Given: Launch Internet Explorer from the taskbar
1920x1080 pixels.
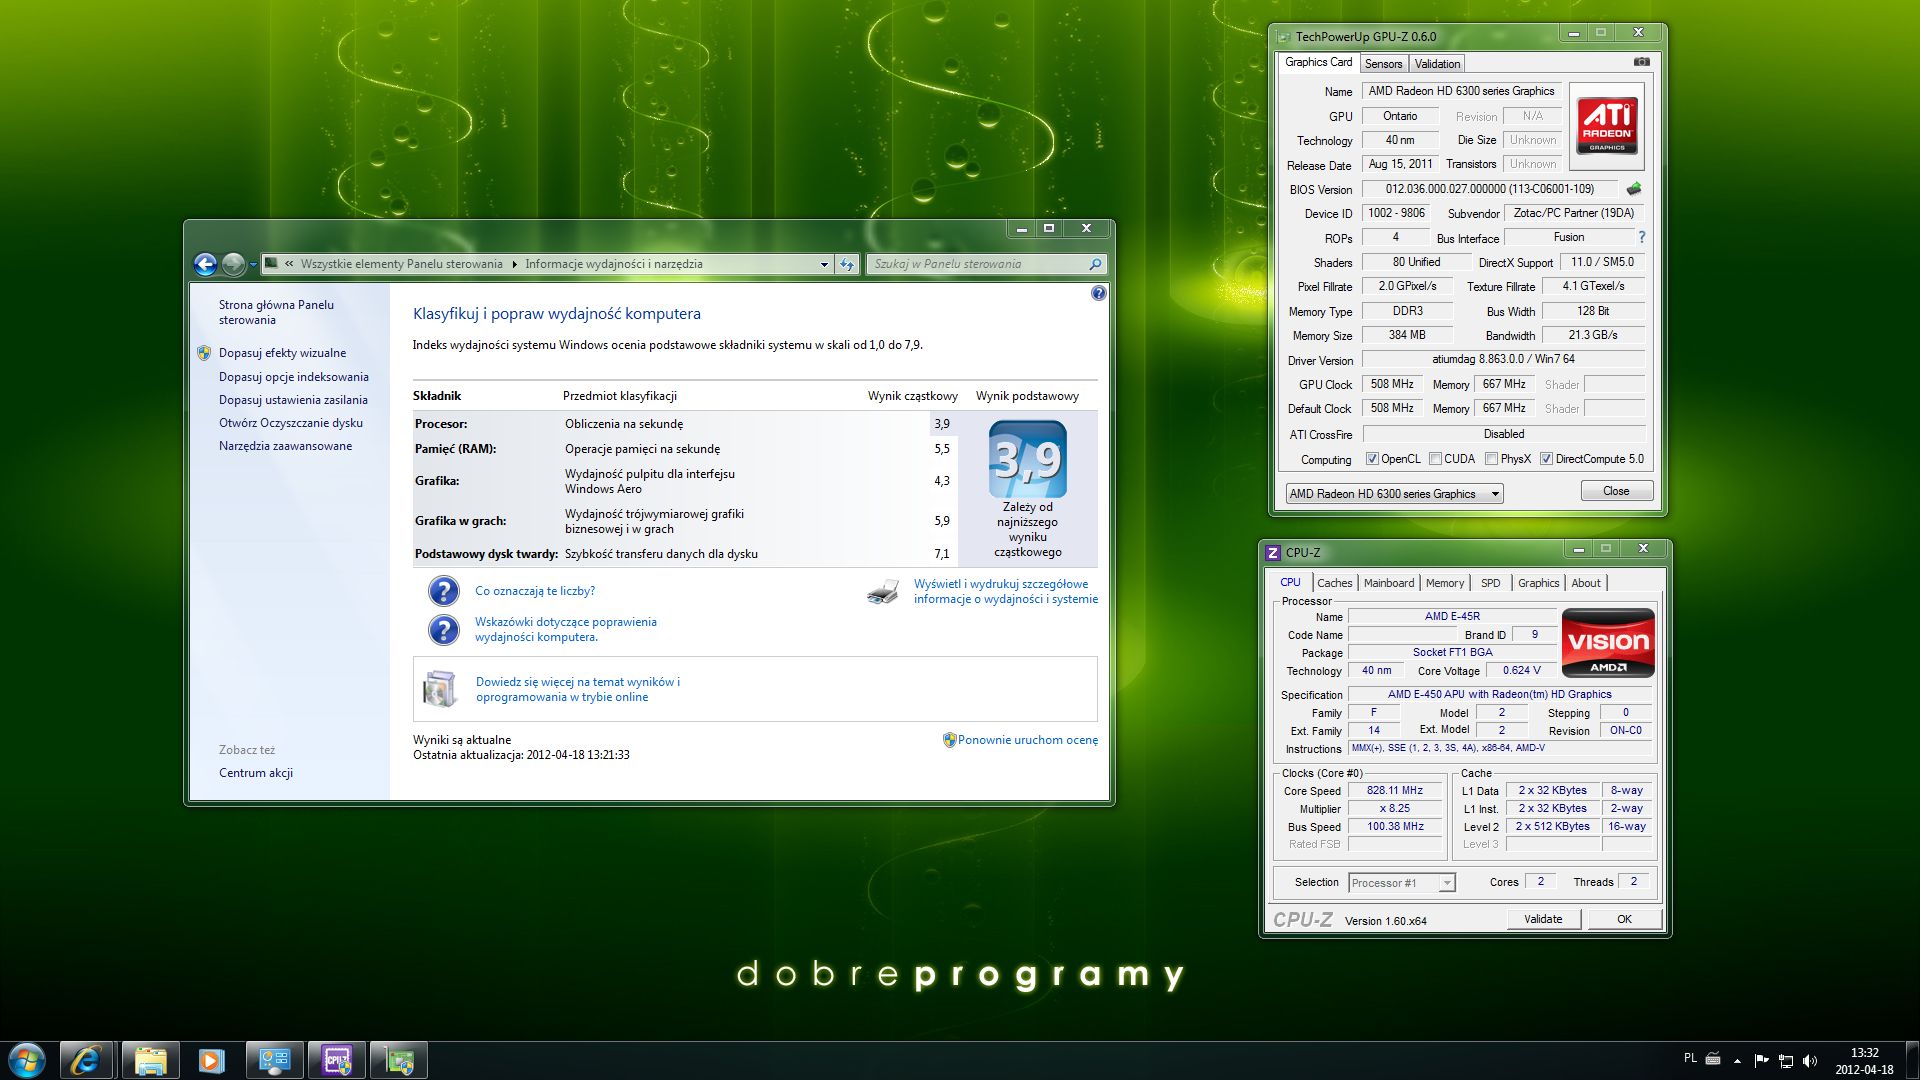Looking at the screenshot, I should click(x=85, y=1060).
